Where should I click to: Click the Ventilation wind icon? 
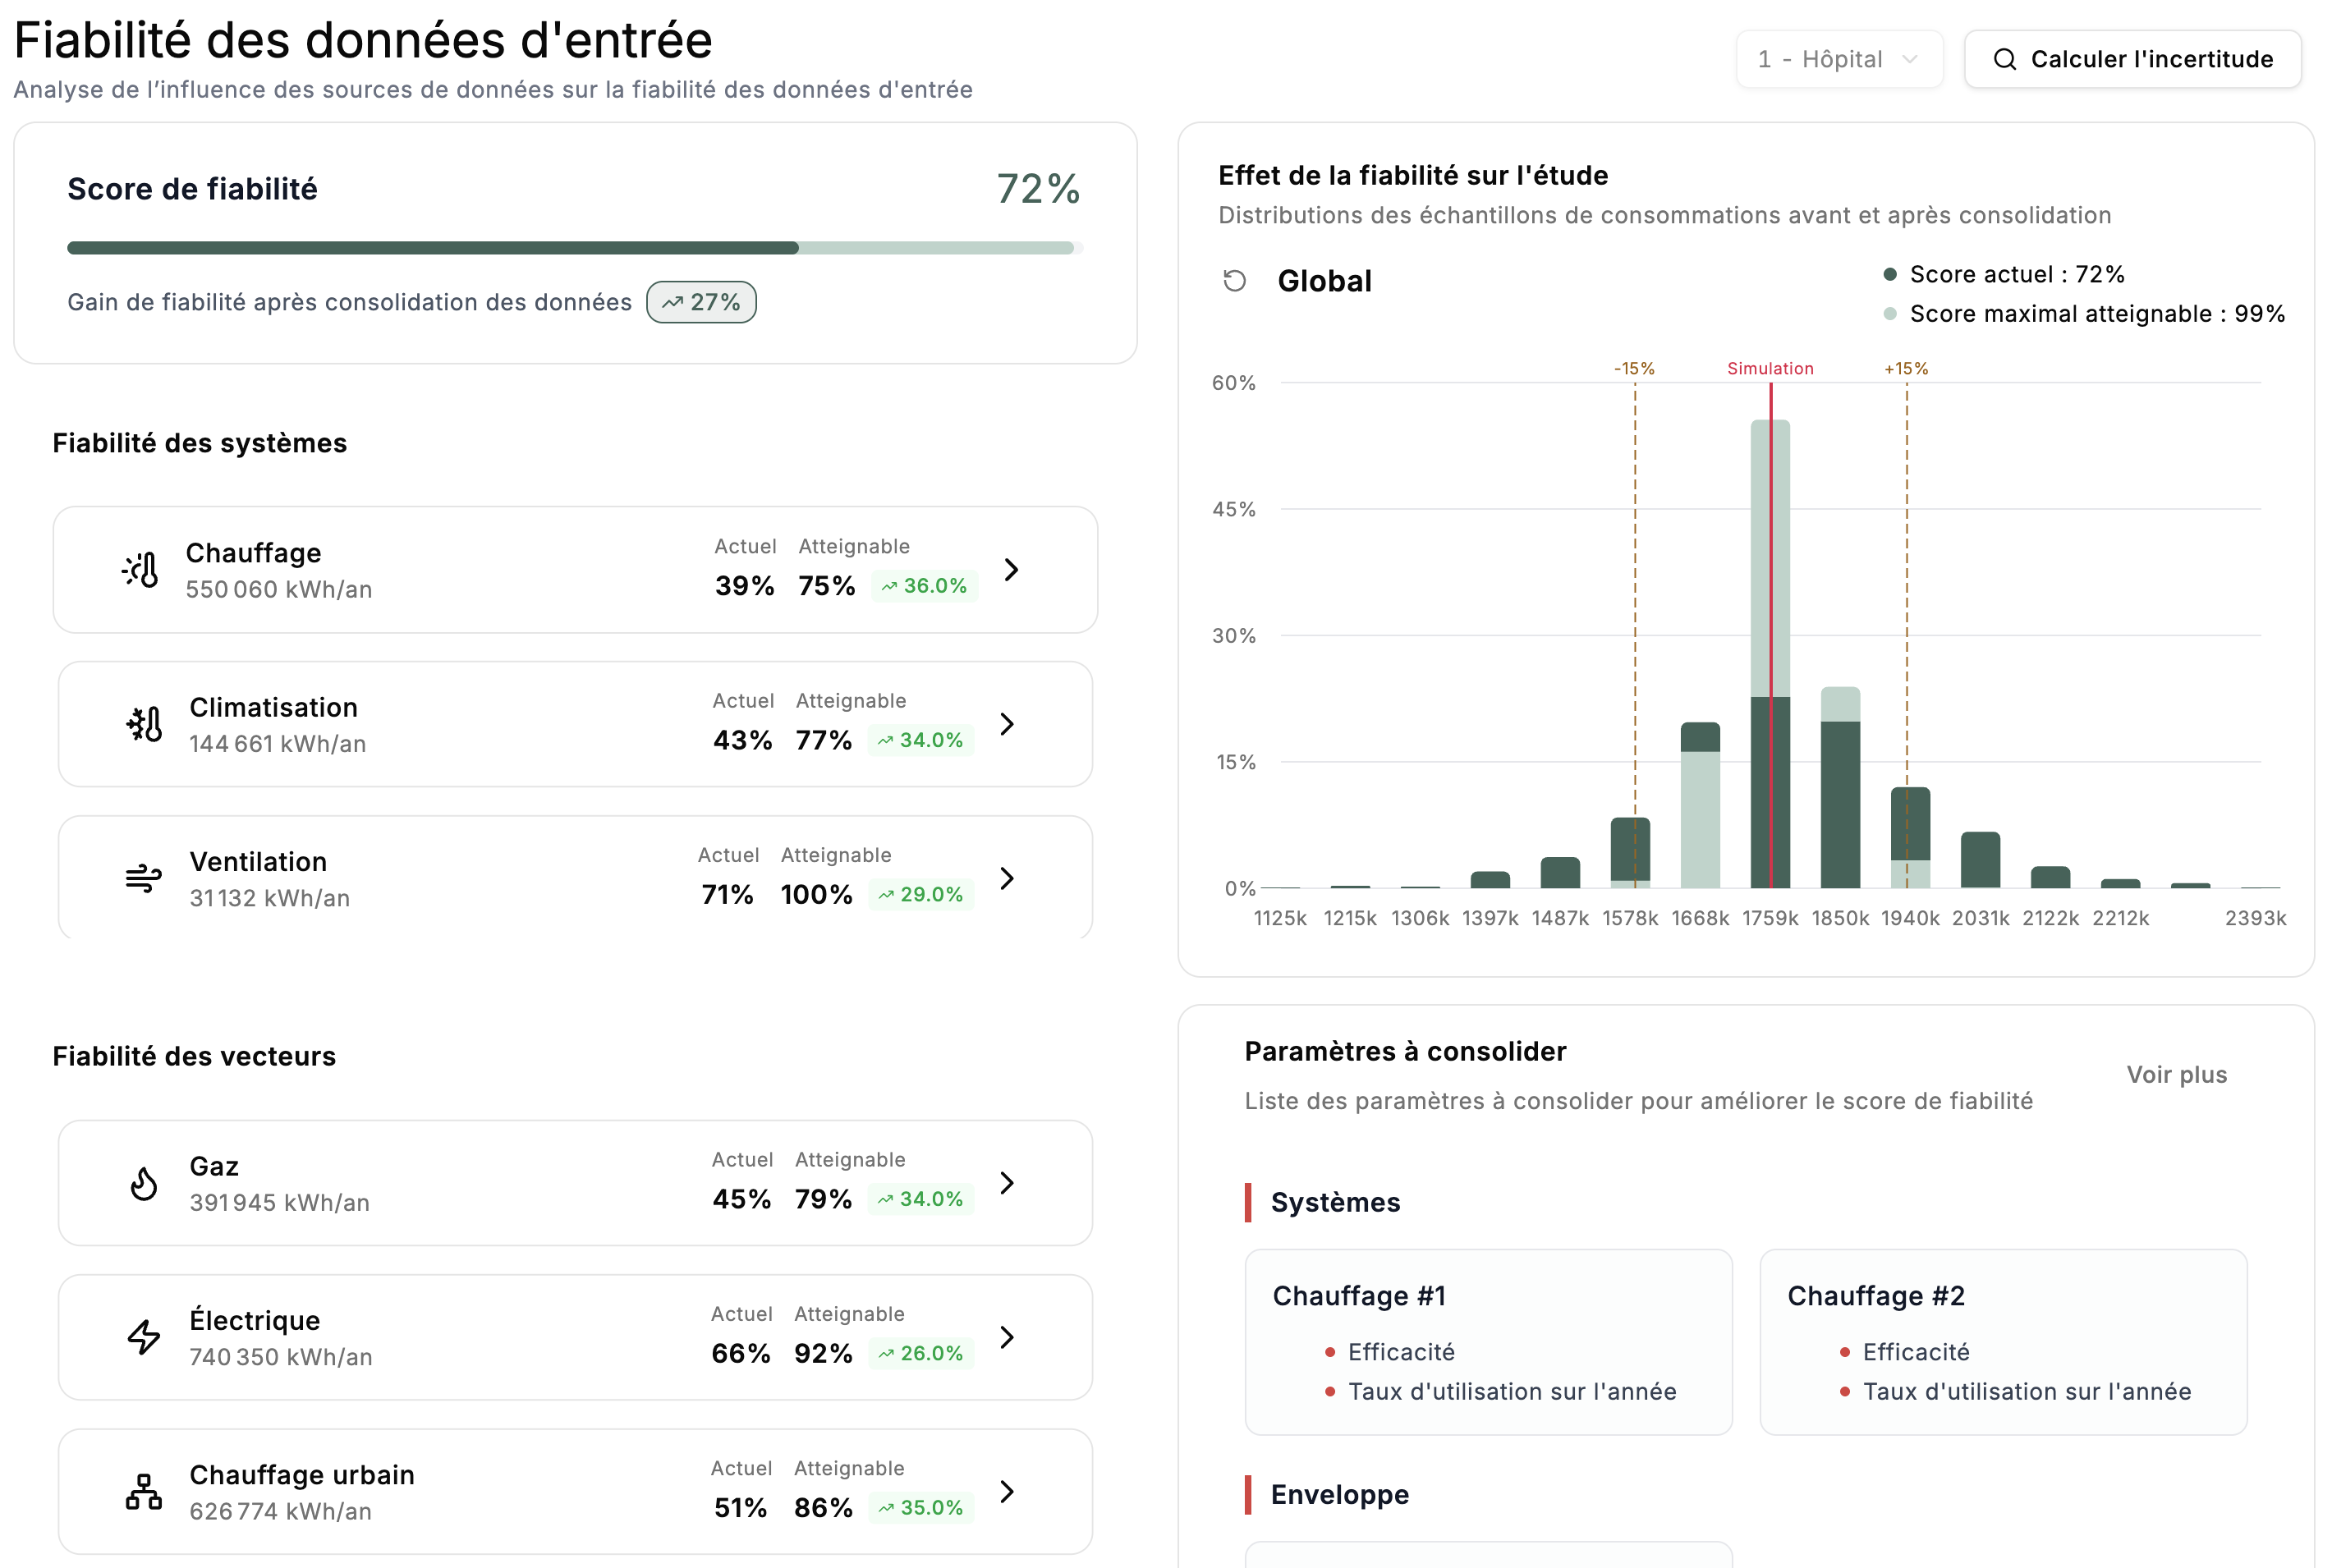pos(144,878)
